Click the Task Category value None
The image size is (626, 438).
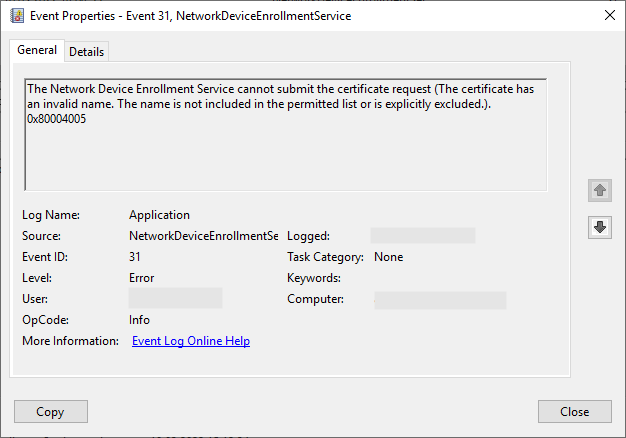pos(389,257)
